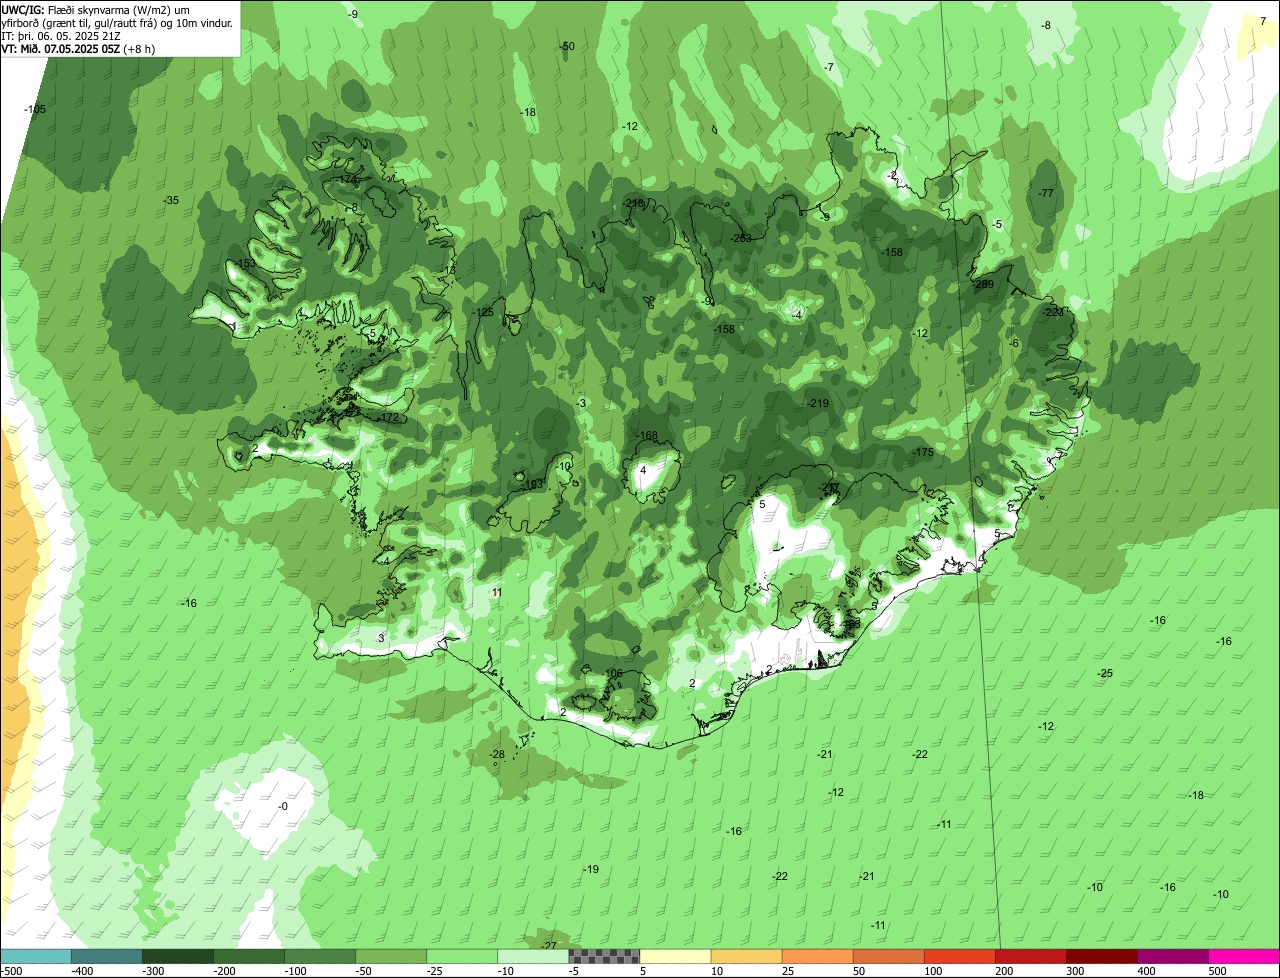Viewport: 1280px width, 978px height.
Task: Click the subtitle line mentioning '10m vindur'
Action: pyautogui.click(x=117, y=22)
